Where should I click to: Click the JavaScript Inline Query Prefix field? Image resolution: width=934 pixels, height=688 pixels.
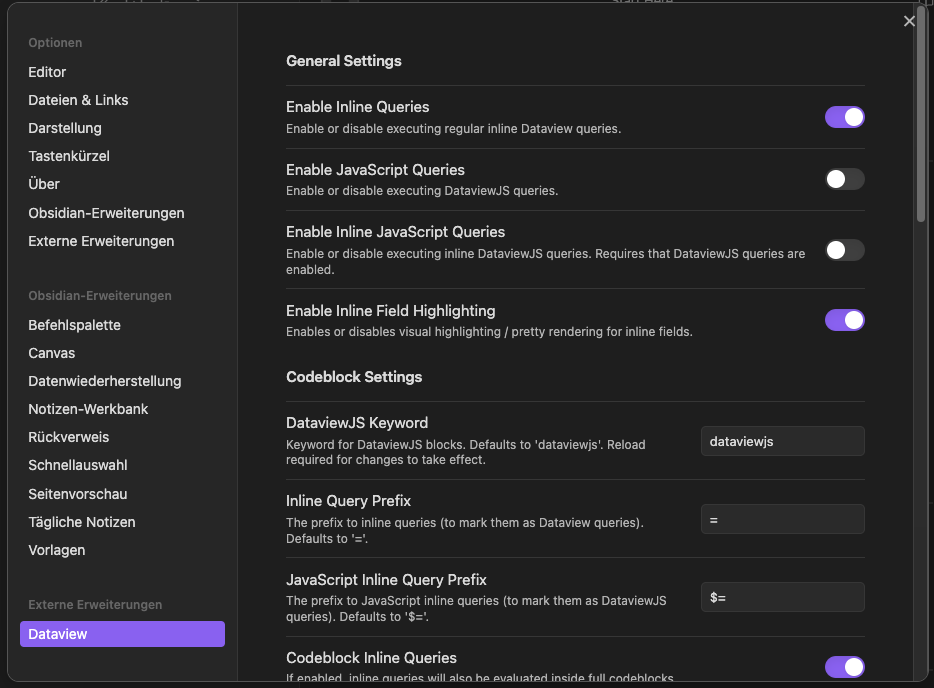coord(783,597)
